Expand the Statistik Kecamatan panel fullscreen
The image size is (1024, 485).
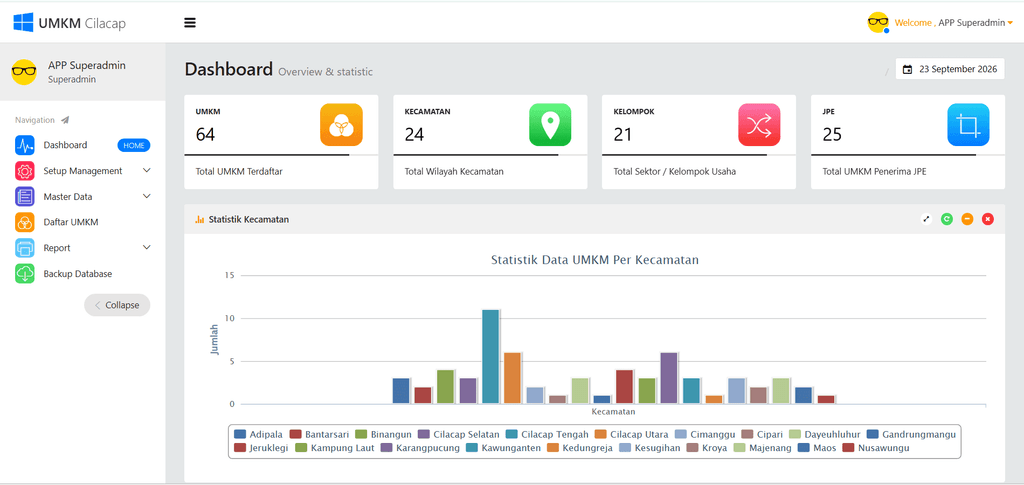pyautogui.click(x=926, y=219)
